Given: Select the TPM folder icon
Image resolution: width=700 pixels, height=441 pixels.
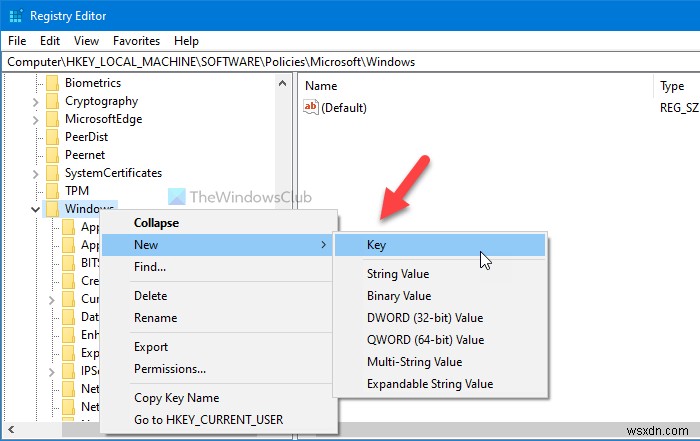Looking at the screenshot, I should tap(53, 191).
